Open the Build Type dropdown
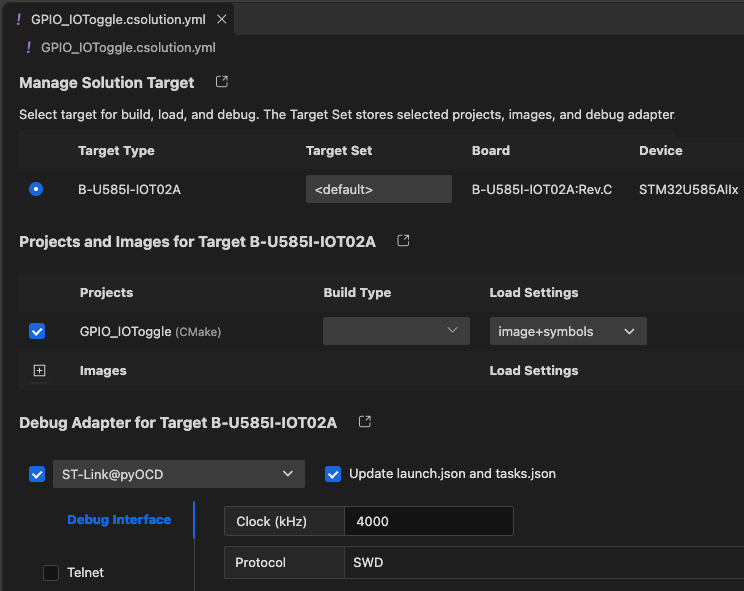The width and height of the screenshot is (744, 591). (396, 331)
